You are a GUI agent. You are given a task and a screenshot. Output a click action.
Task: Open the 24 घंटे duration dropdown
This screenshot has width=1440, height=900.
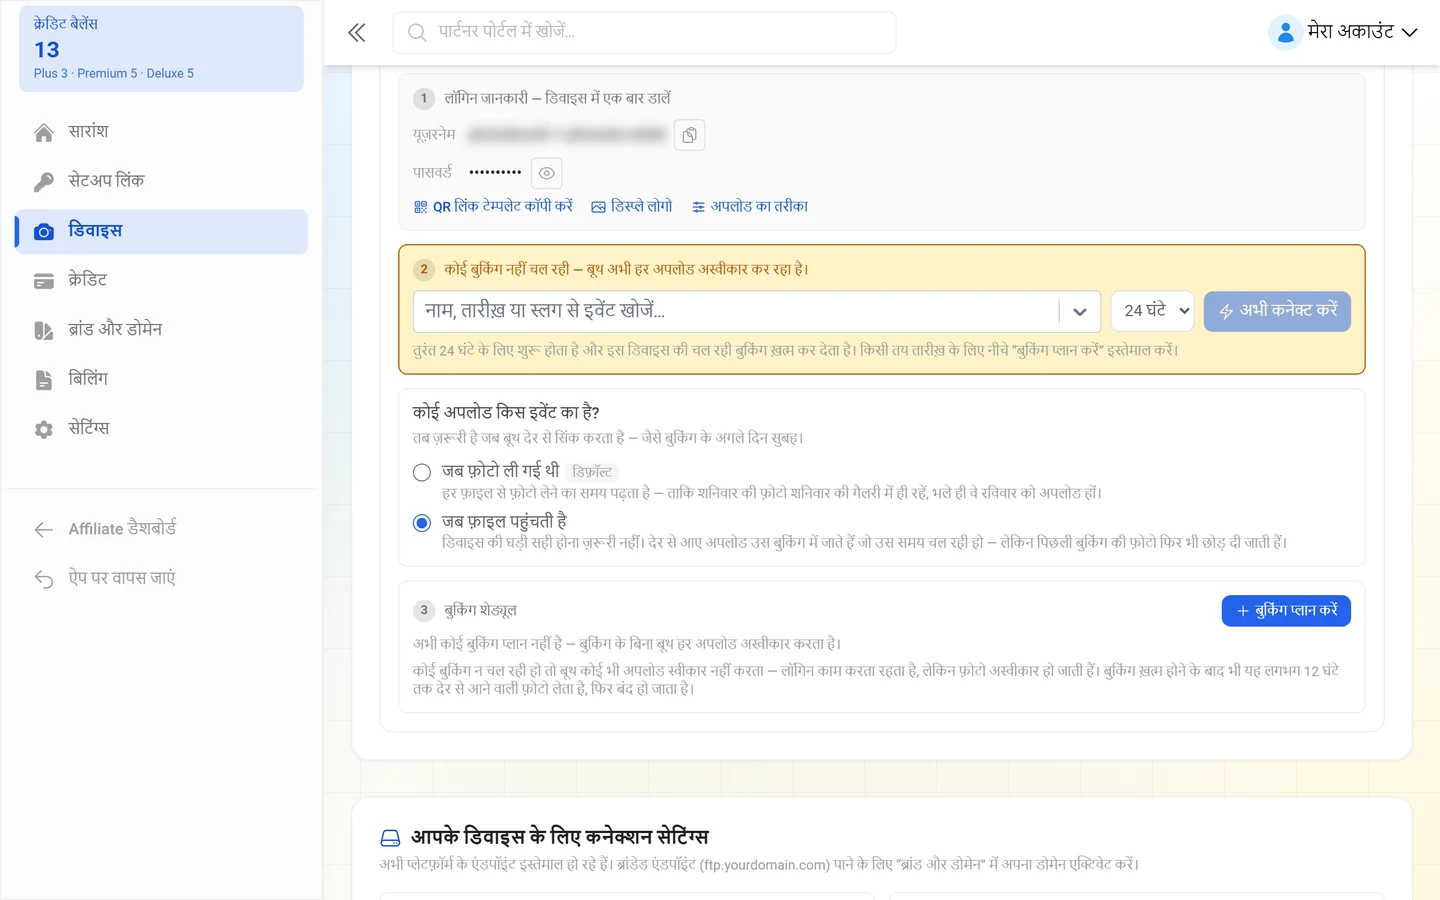coord(1152,311)
